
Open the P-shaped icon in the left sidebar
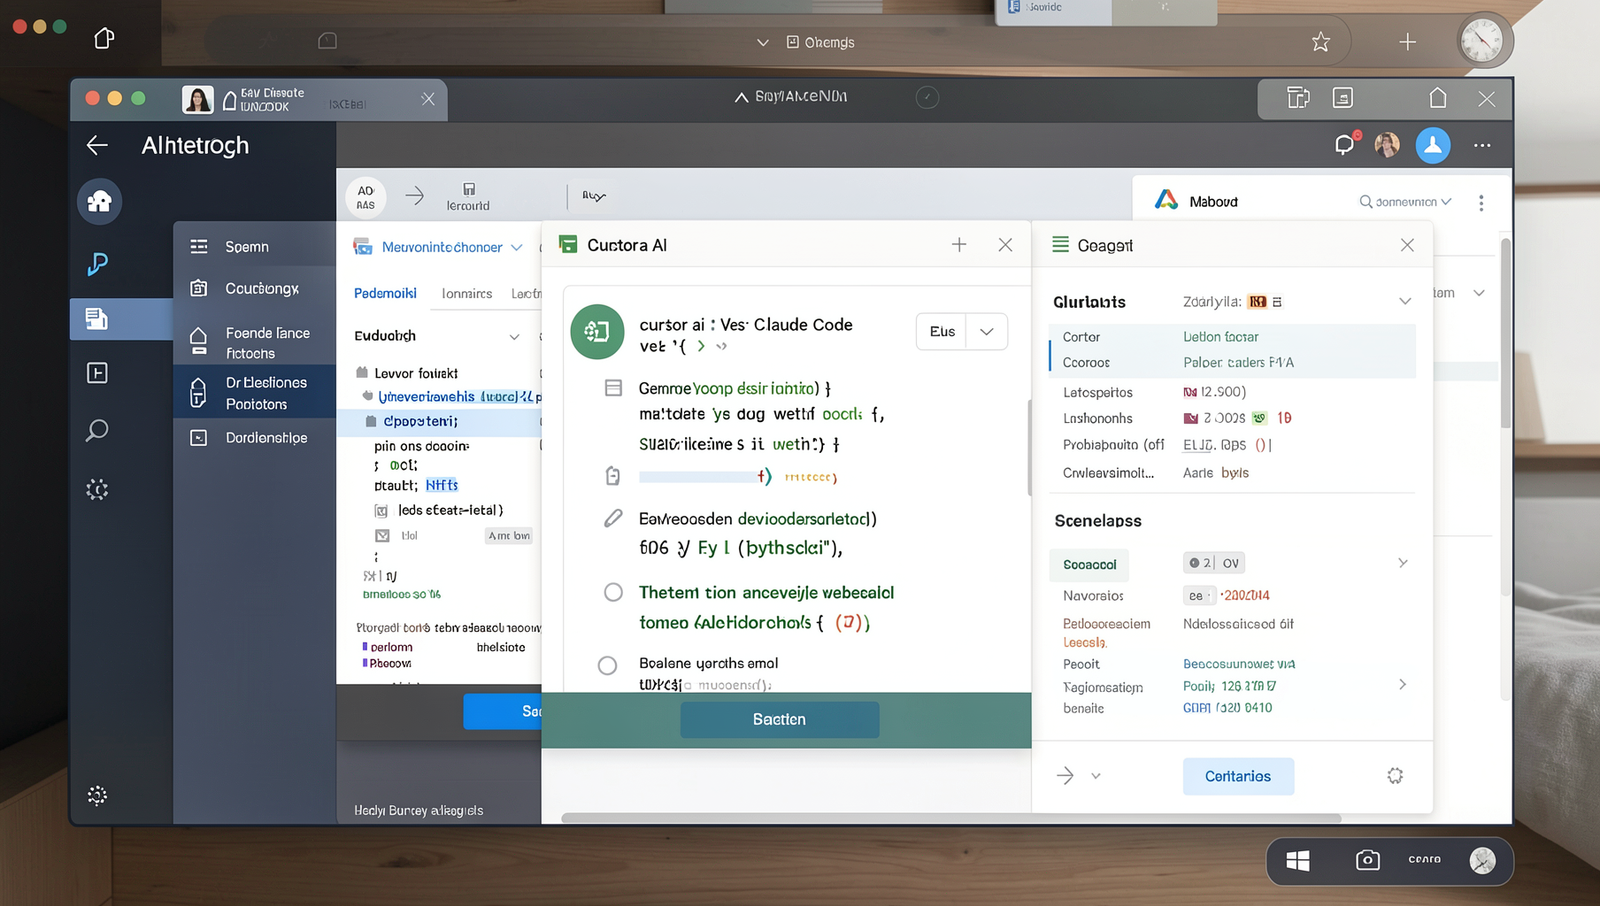tap(97, 263)
